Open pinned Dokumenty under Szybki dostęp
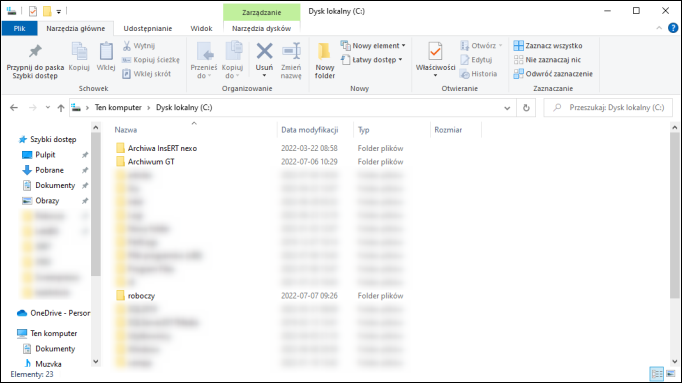The image size is (682, 383). pyautogui.click(x=48, y=185)
